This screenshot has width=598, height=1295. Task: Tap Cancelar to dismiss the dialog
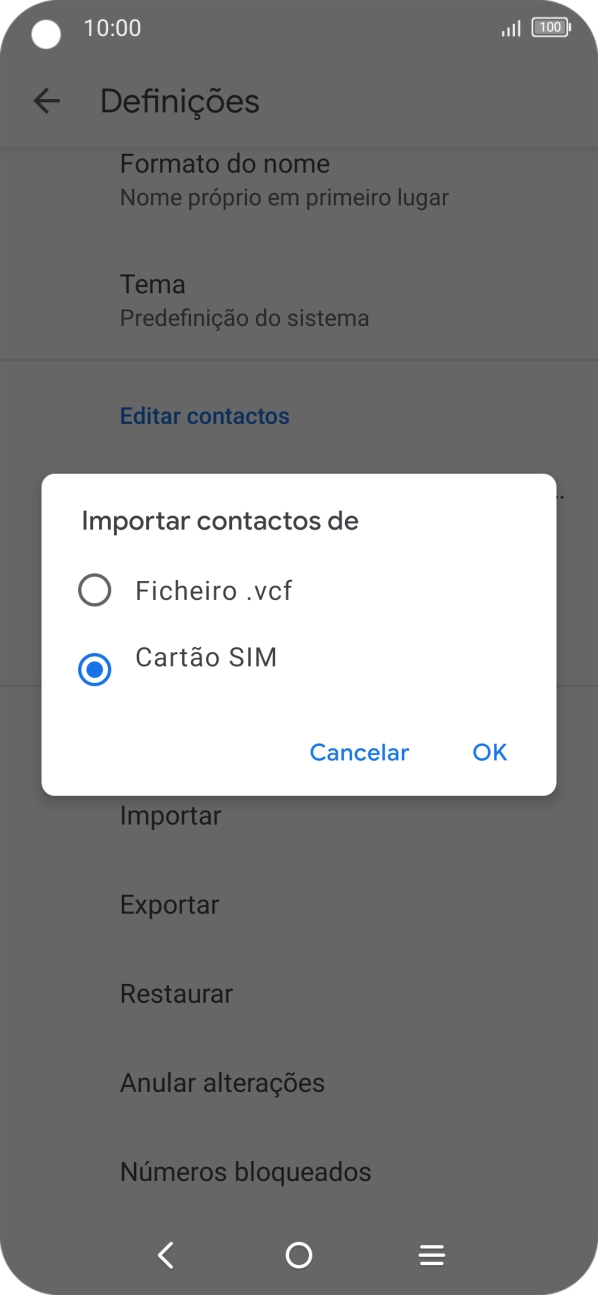[x=359, y=752]
